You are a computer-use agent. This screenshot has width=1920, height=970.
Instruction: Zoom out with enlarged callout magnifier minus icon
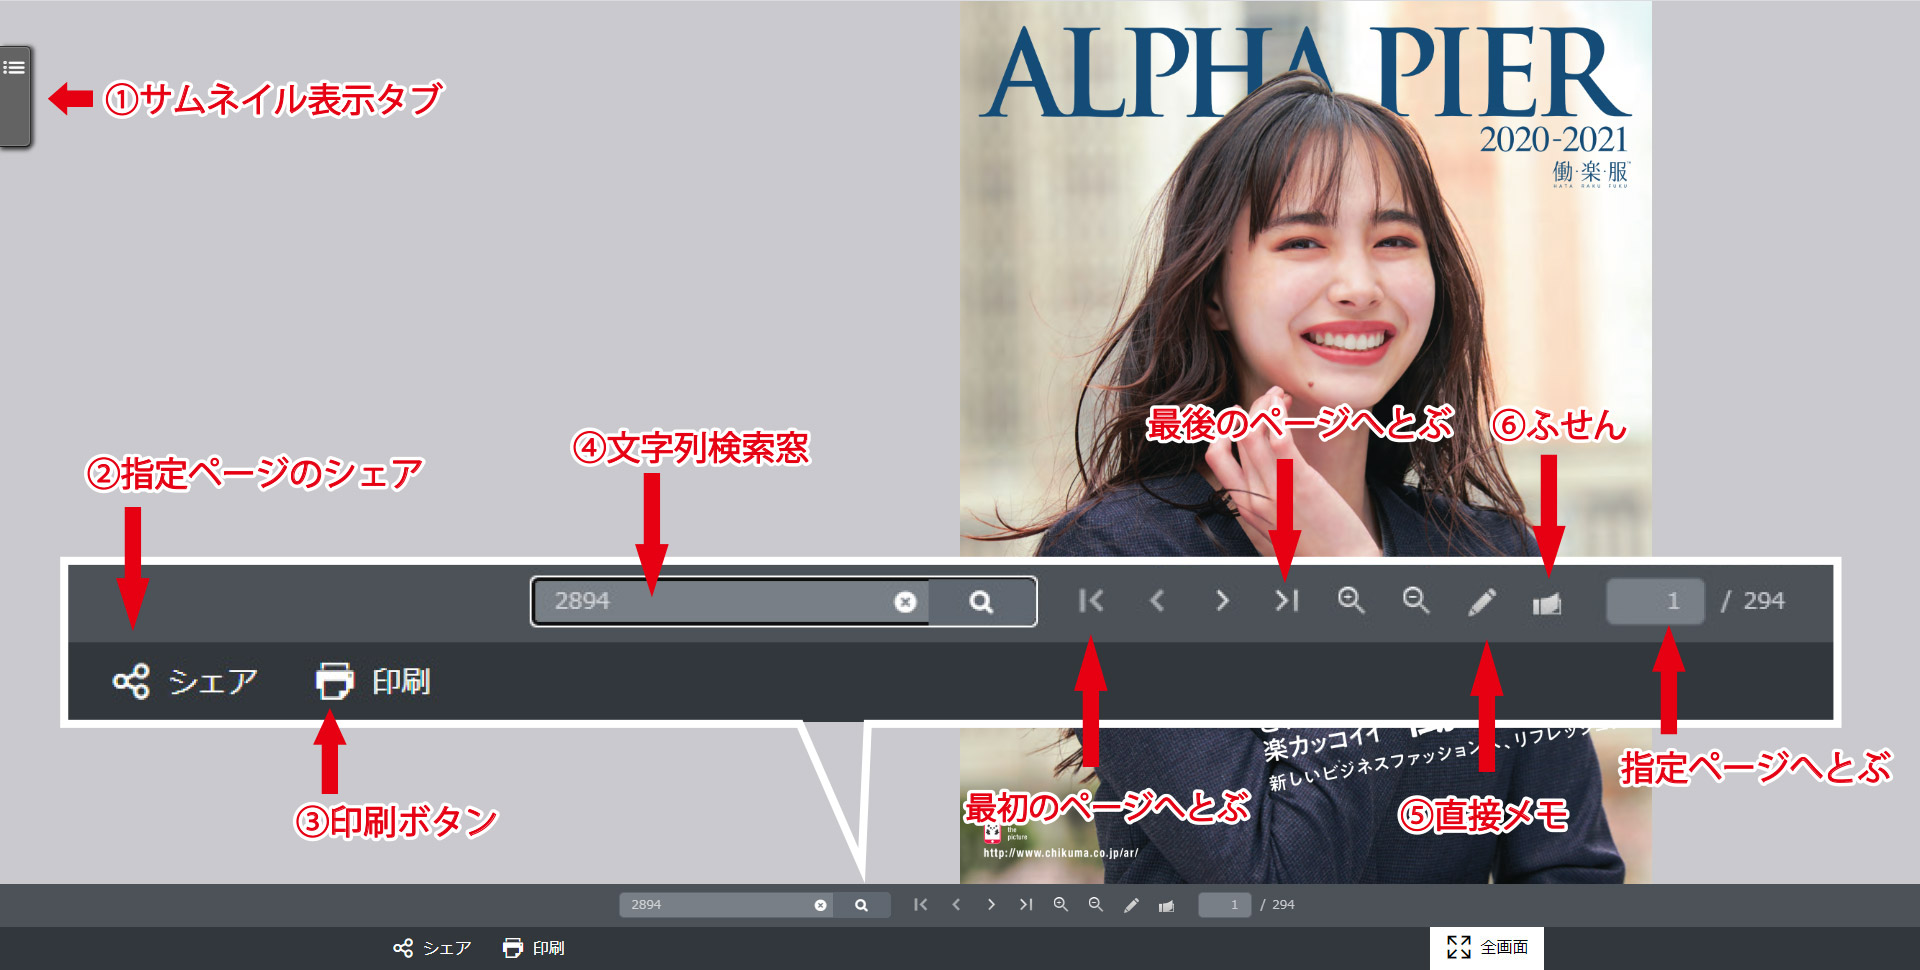pos(1416,601)
